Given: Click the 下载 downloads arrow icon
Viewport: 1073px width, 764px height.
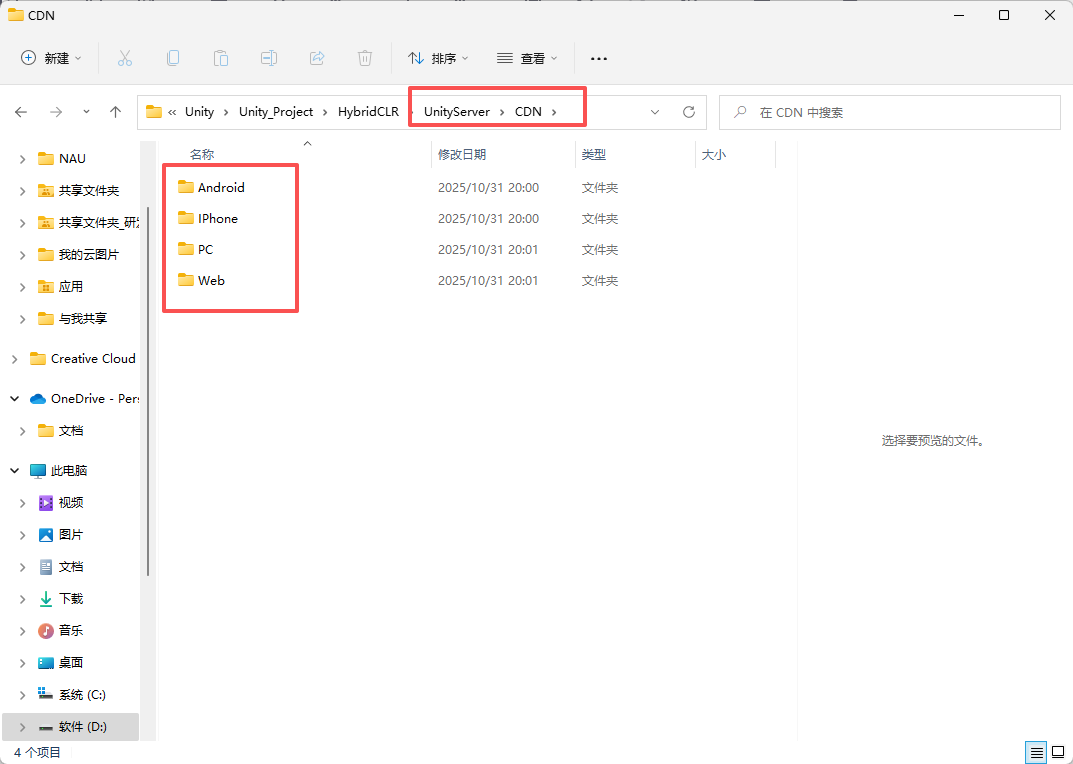Looking at the screenshot, I should [46, 599].
